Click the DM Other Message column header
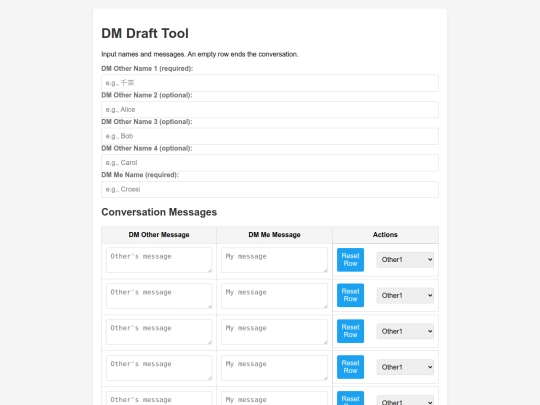Image resolution: width=540 pixels, height=405 pixels. point(159,235)
